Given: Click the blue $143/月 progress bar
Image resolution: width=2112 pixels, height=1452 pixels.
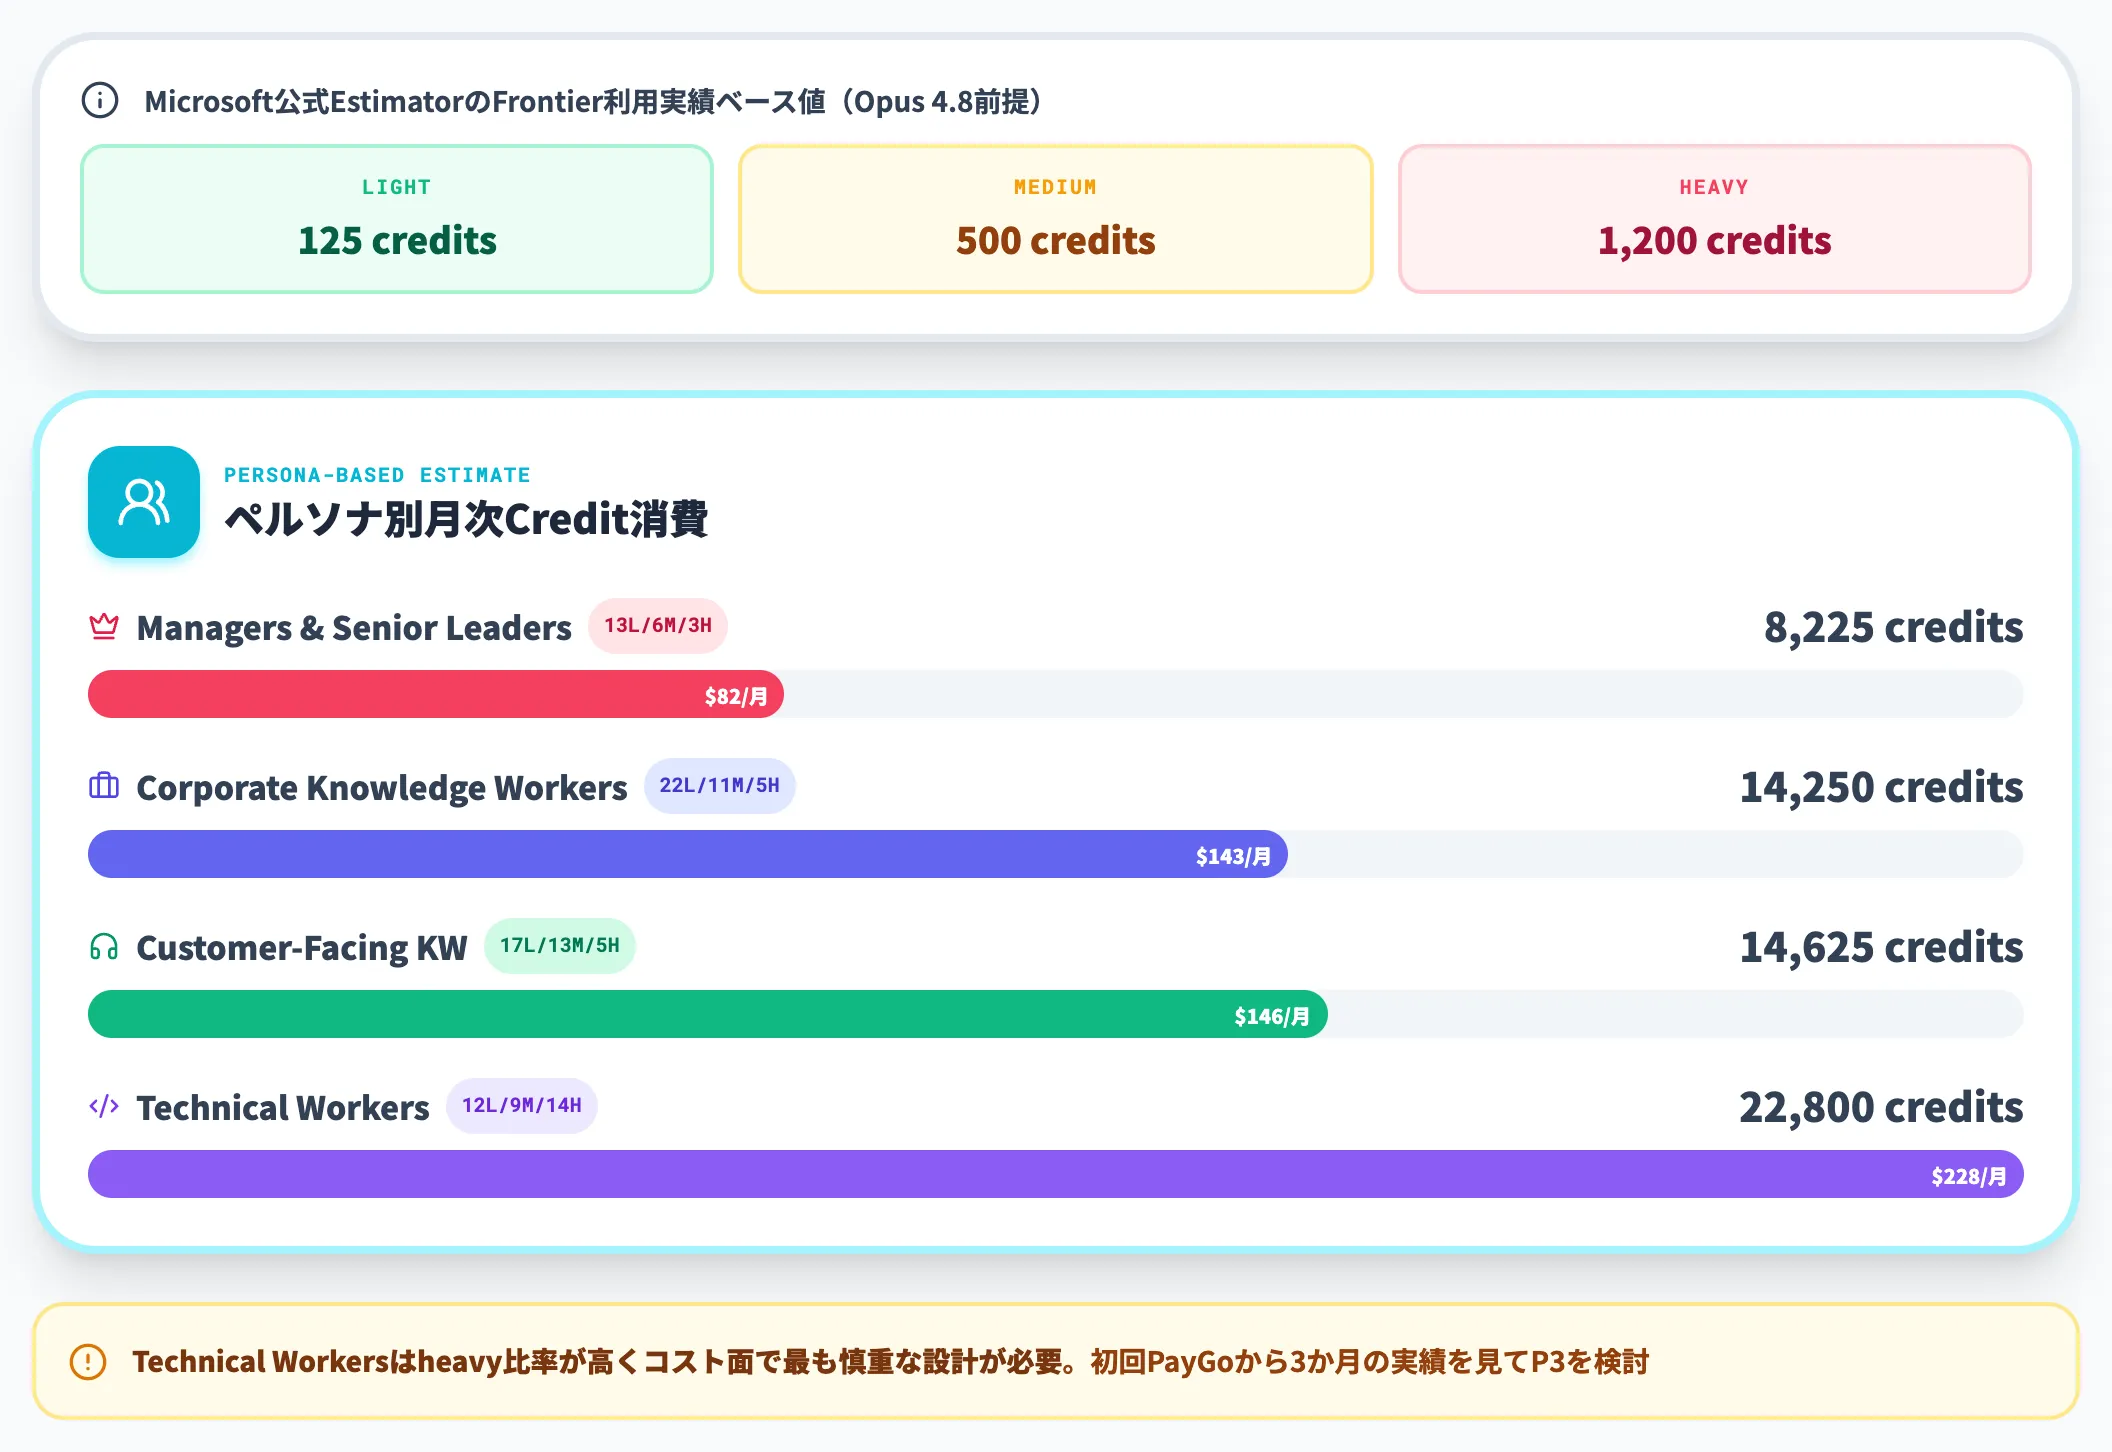Looking at the screenshot, I should click(688, 854).
